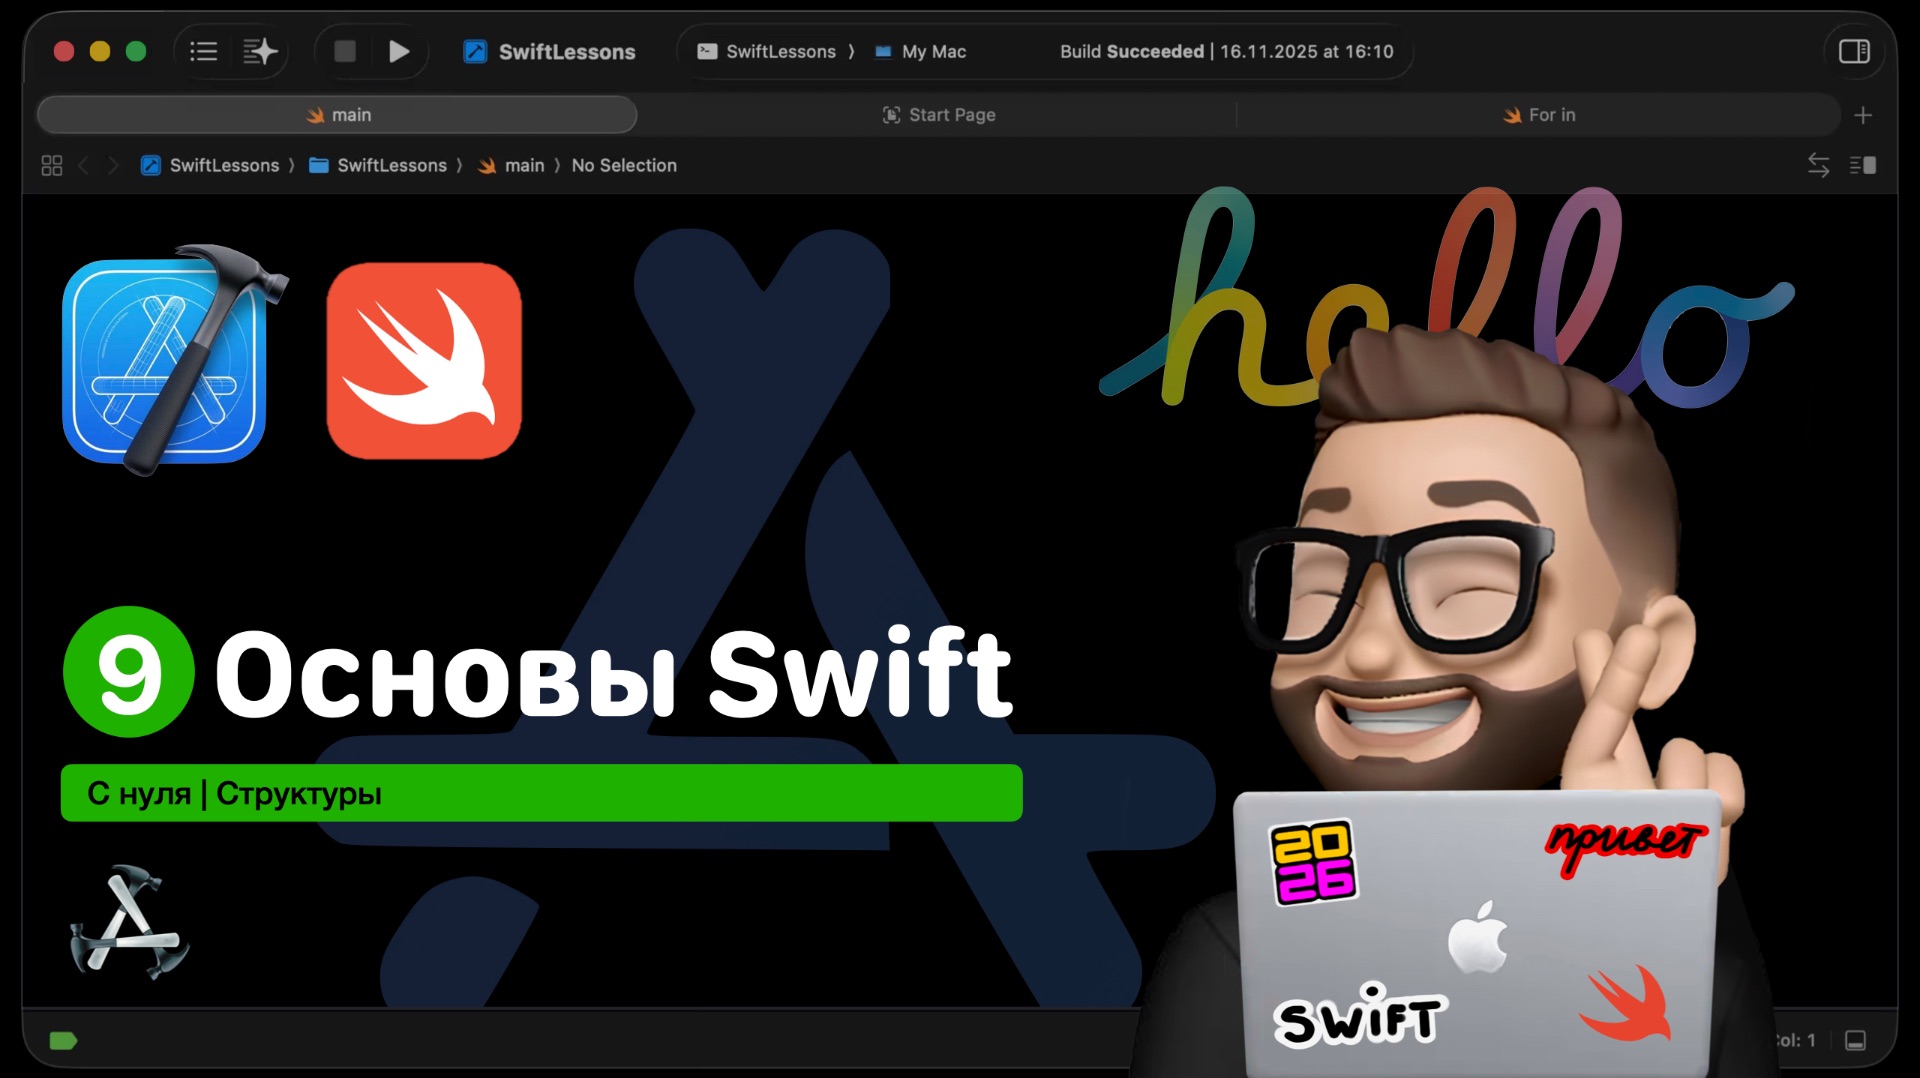Click the Stop button in the toolbar
Screen dimensions: 1920x1078
coord(344,51)
